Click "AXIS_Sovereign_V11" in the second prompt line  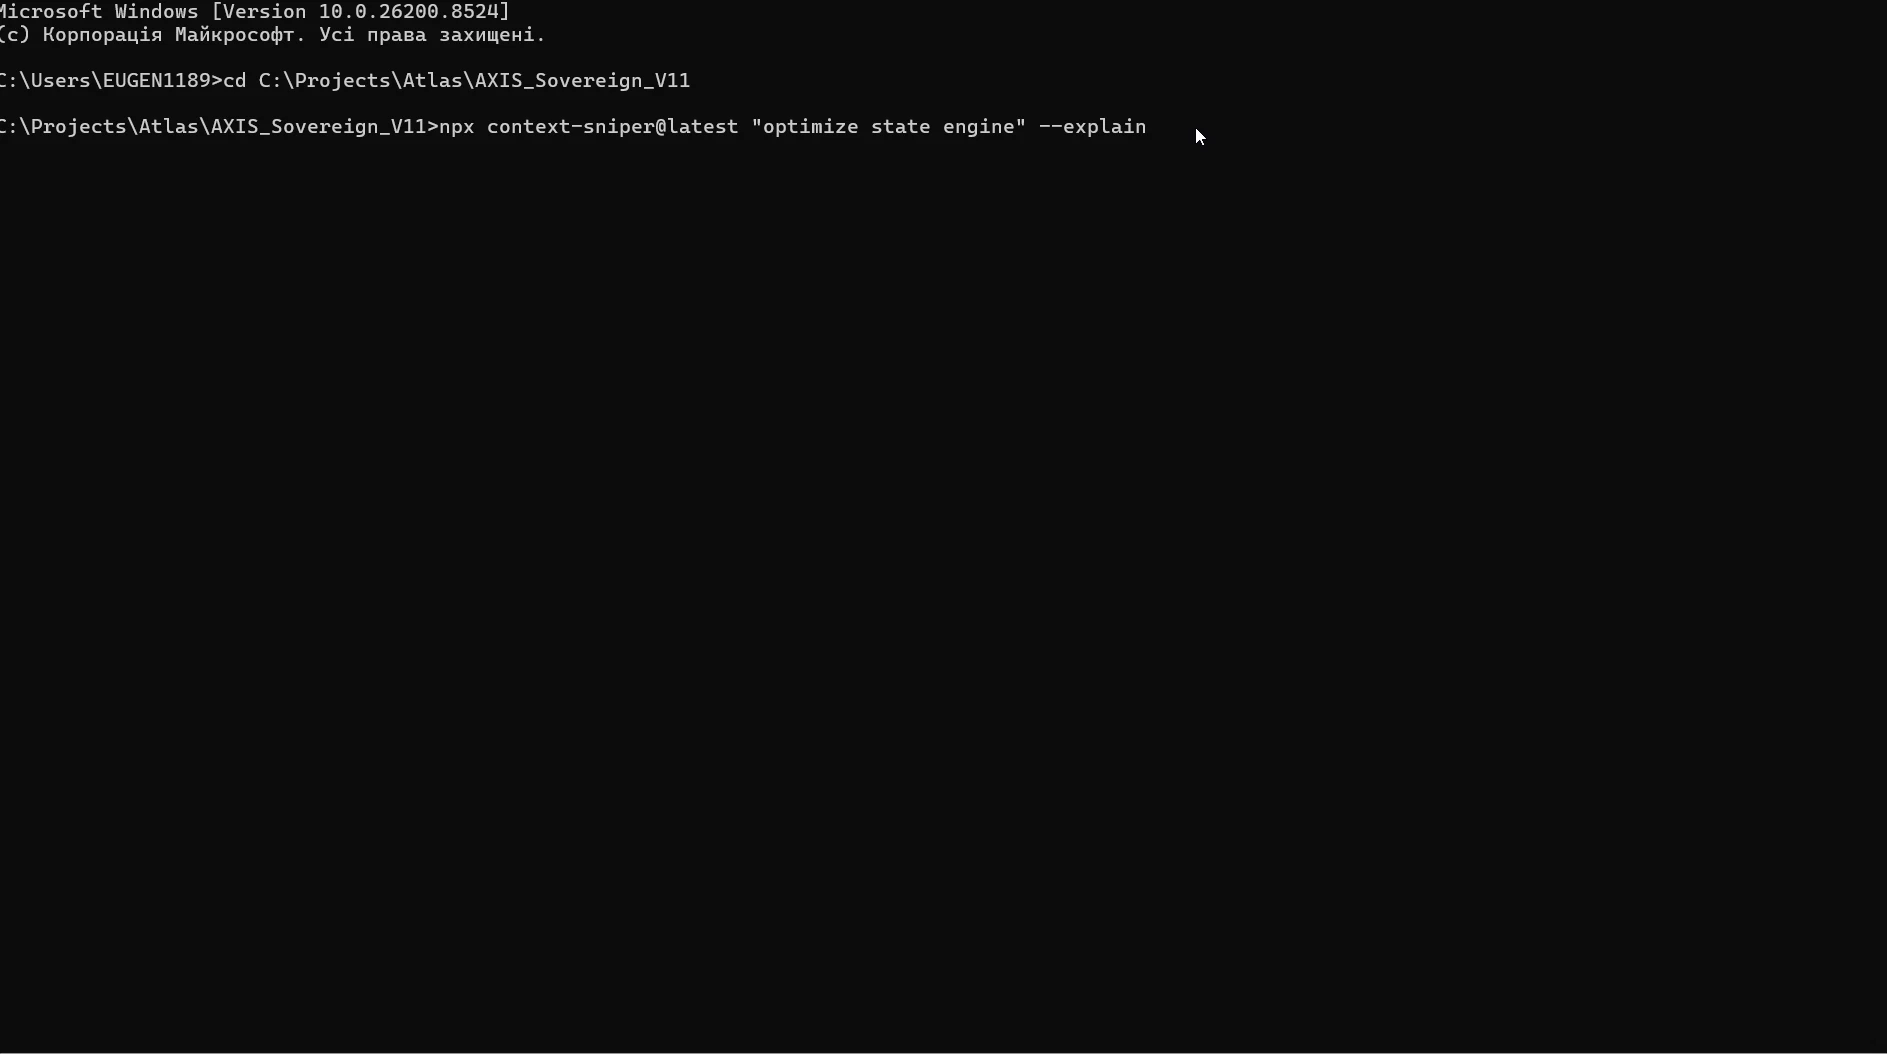pyautogui.click(x=319, y=127)
